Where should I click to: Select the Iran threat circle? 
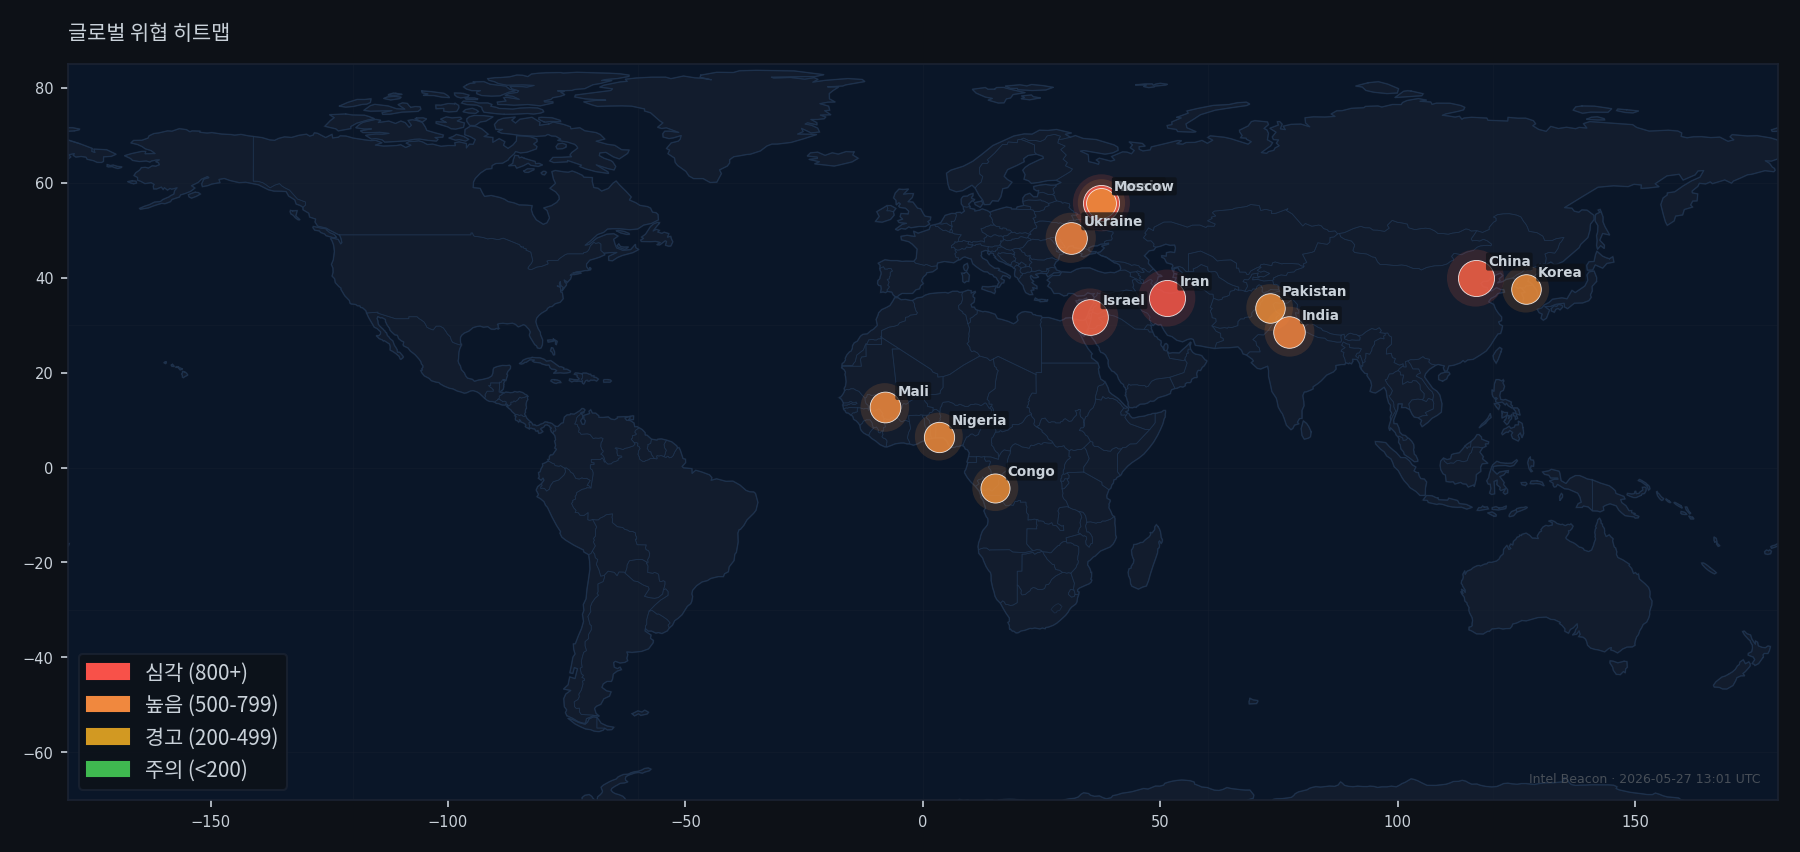(x=1167, y=298)
